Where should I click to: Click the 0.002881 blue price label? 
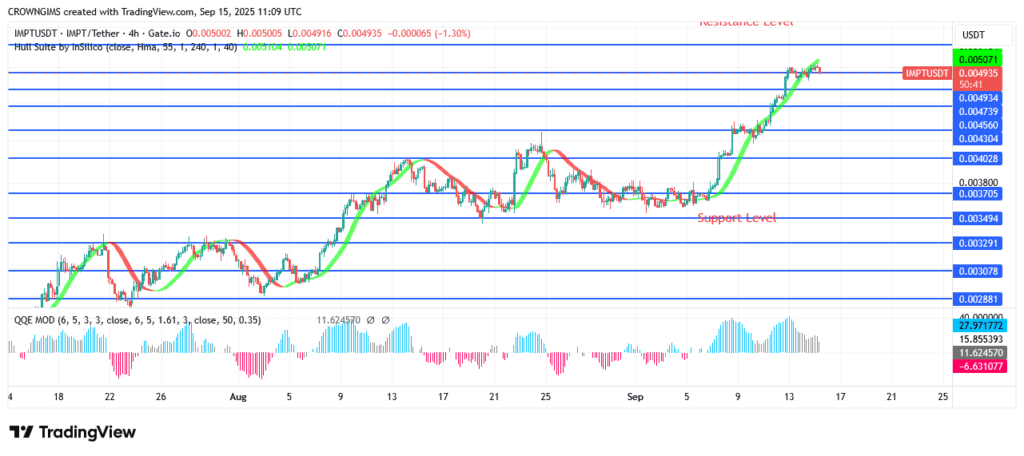click(980, 299)
